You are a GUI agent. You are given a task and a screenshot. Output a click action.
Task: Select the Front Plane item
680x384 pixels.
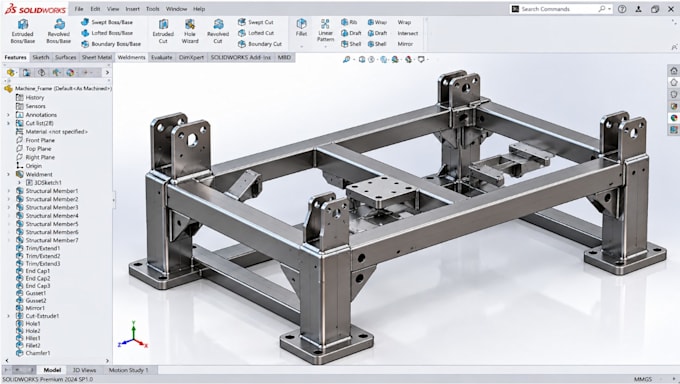click(x=35, y=141)
